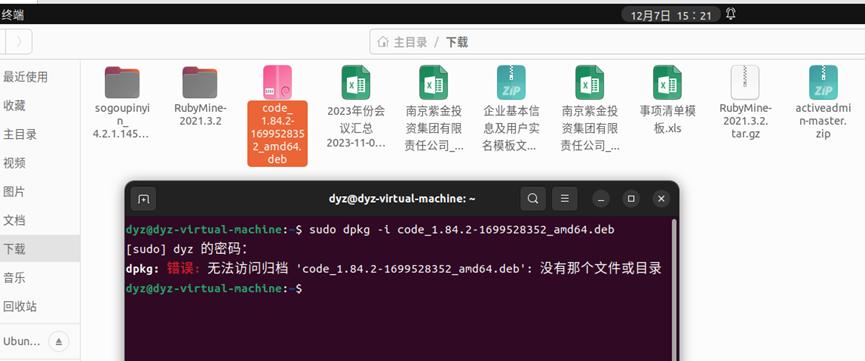Click file name 事项清单模板.xls
This screenshot has height=361, width=865.
pyautogui.click(x=668, y=119)
